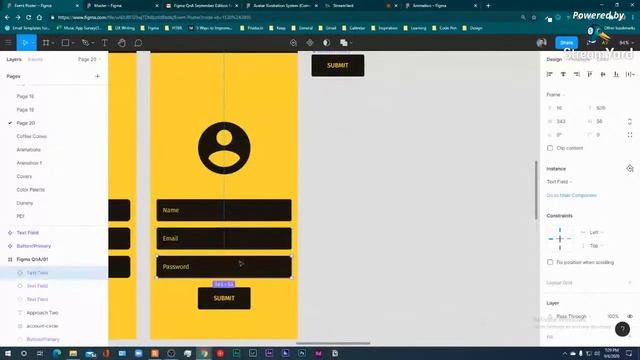Click the browser reload icon
Viewport: 640px width, 360px height.
tap(29, 18)
